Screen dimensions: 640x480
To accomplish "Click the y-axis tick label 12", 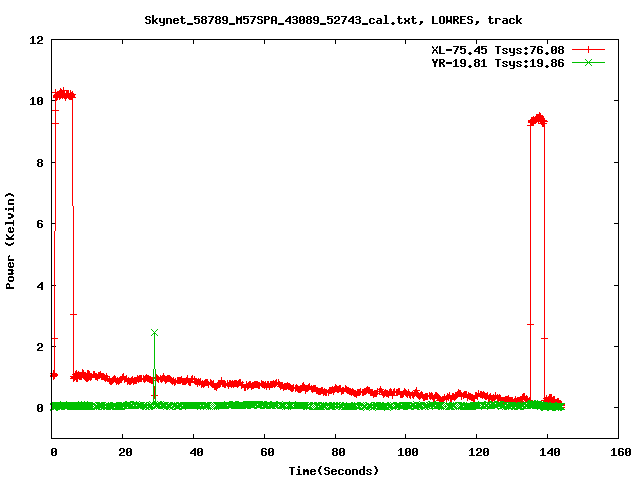I will click(x=36, y=40).
